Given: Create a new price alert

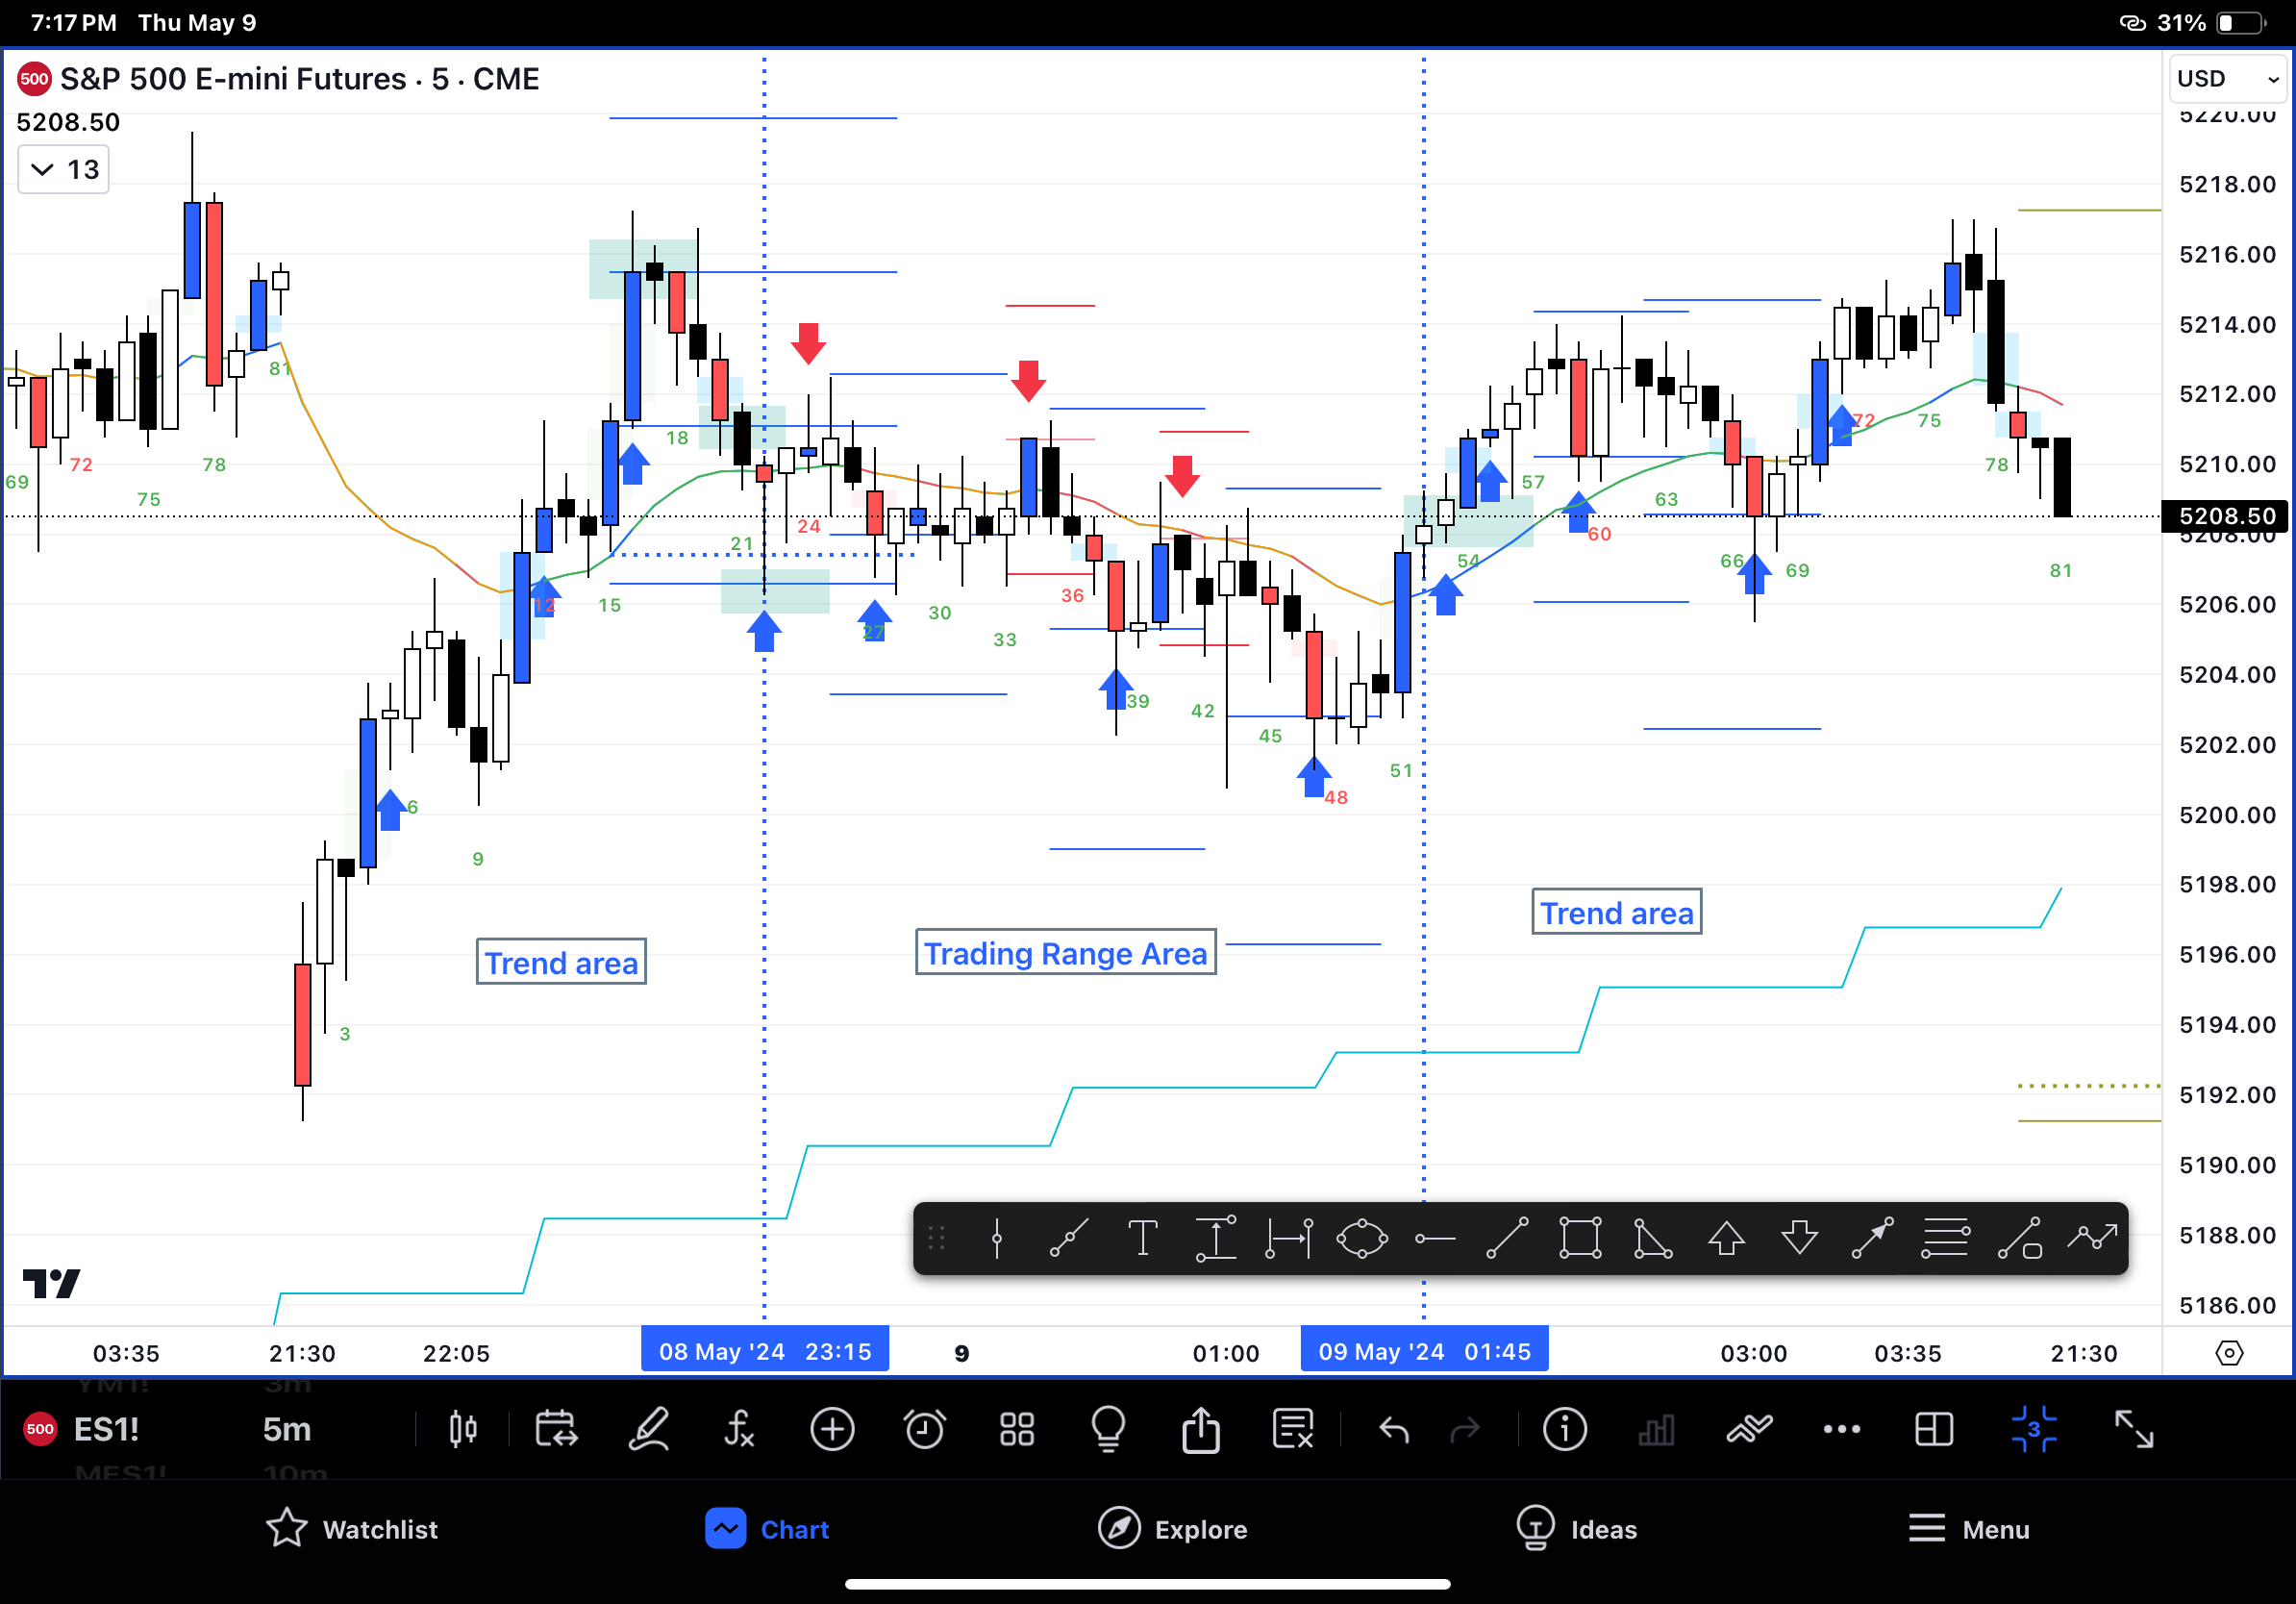Looking at the screenshot, I should [925, 1429].
